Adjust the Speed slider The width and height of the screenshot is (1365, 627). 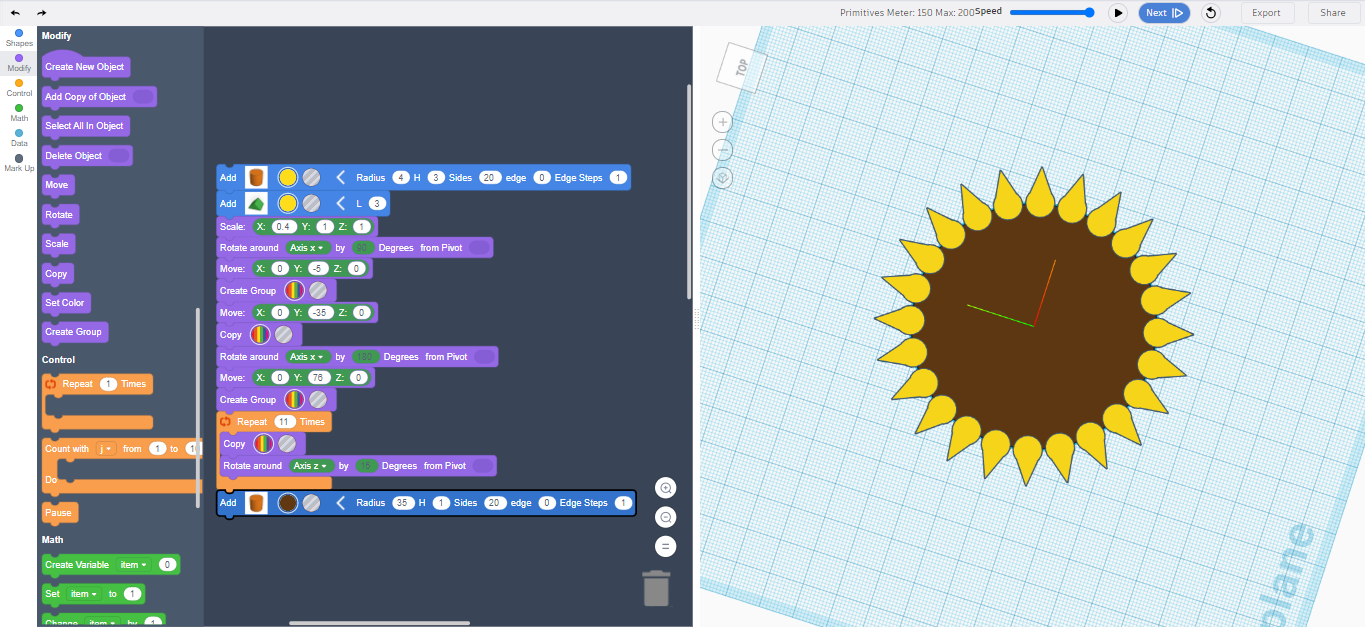click(1052, 12)
